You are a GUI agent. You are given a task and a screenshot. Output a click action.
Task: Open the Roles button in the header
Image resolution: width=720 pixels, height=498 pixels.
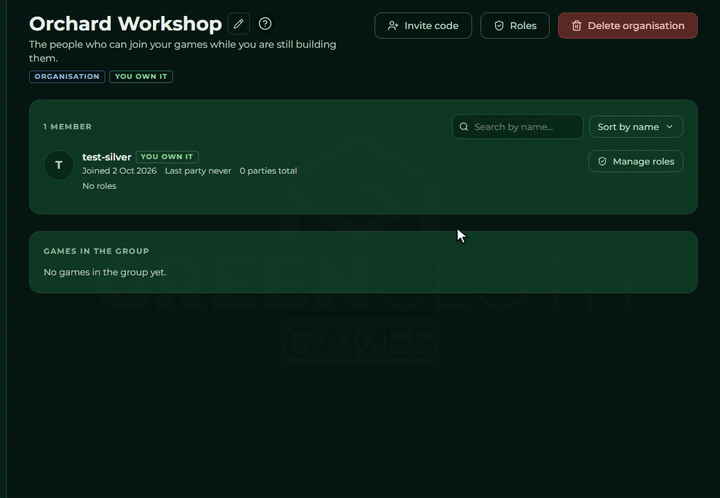(x=515, y=26)
